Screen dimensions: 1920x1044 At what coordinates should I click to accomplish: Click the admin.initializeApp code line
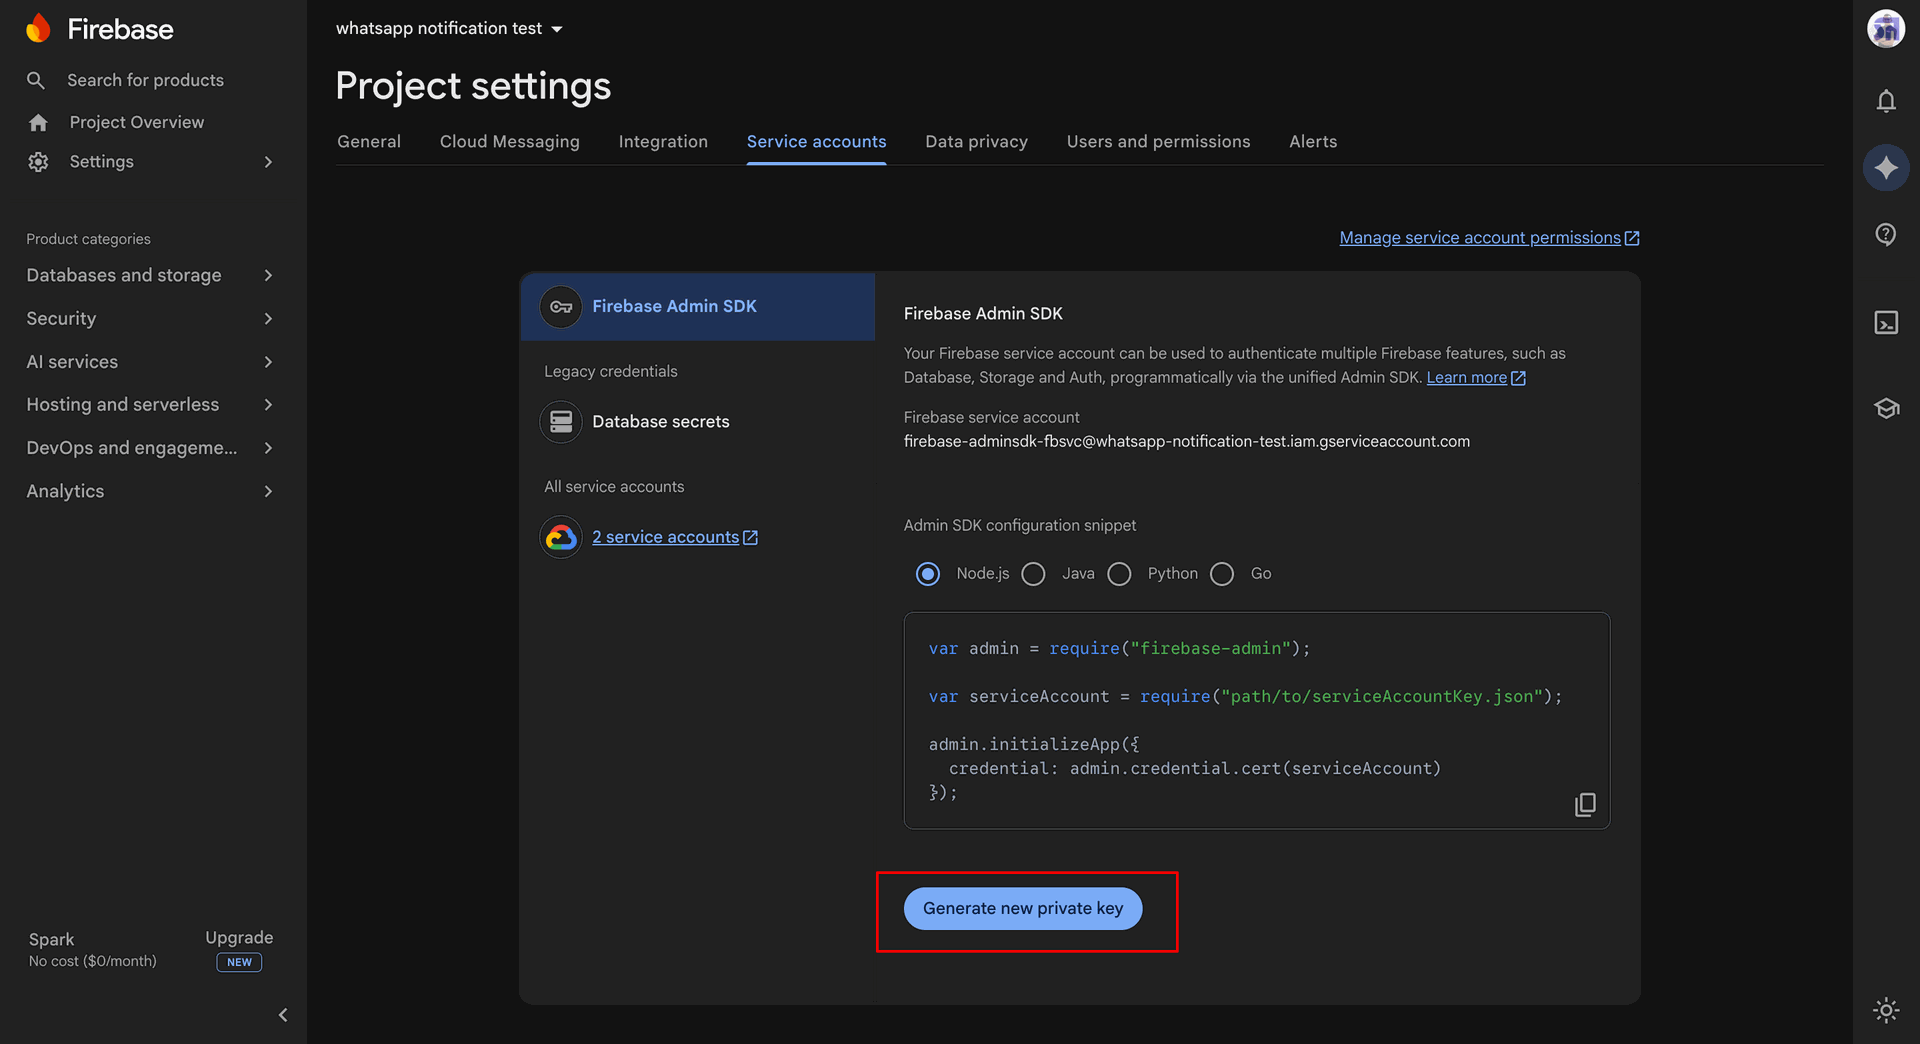click(1034, 744)
